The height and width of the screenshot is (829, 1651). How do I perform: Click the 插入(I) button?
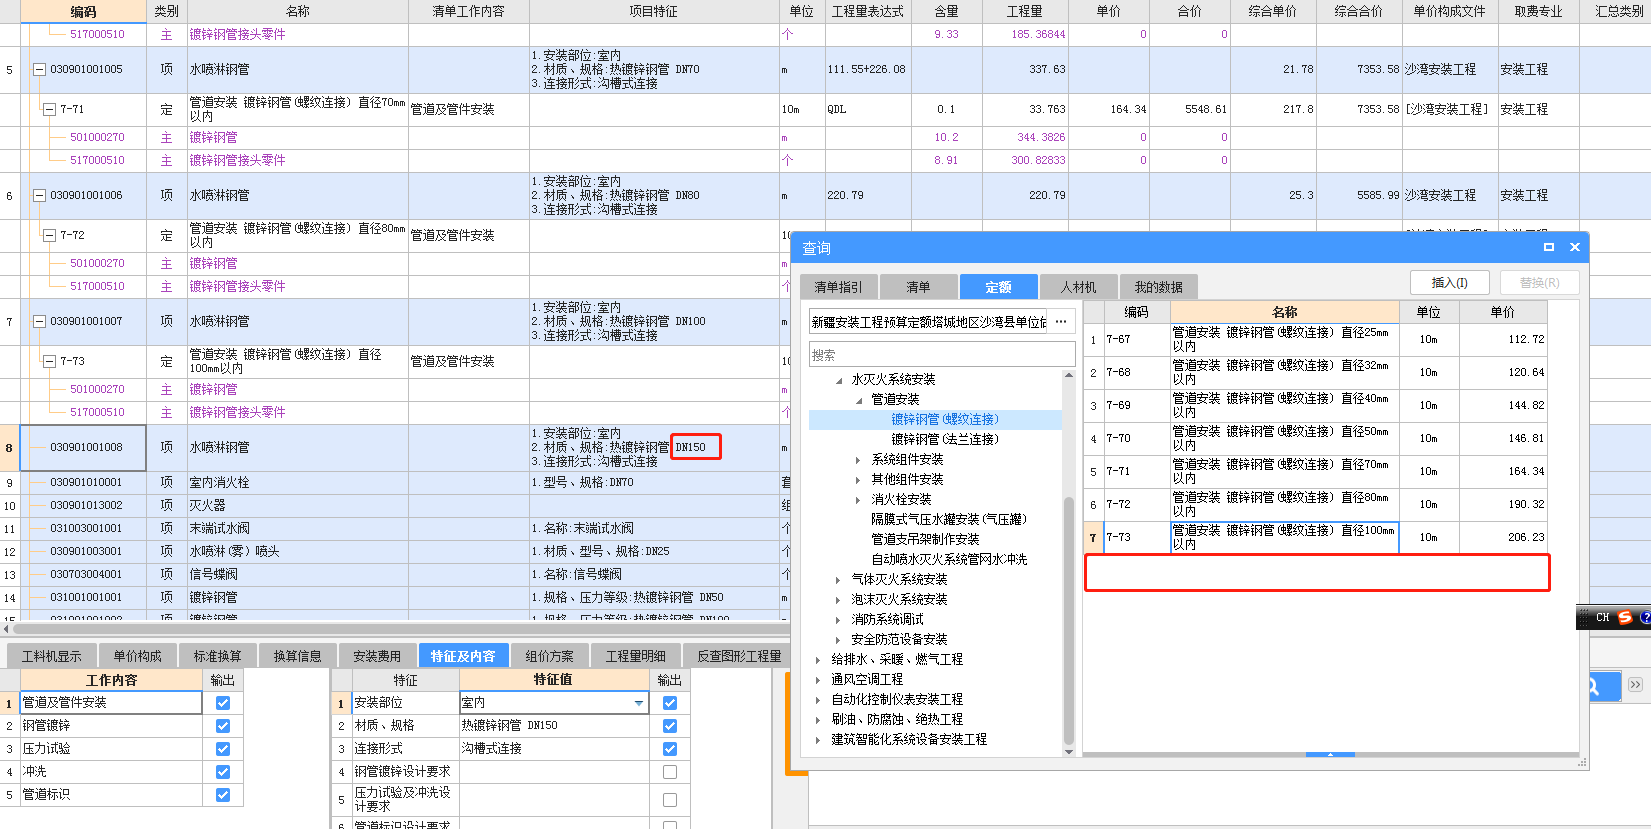pyautogui.click(x=1449, y=283)
